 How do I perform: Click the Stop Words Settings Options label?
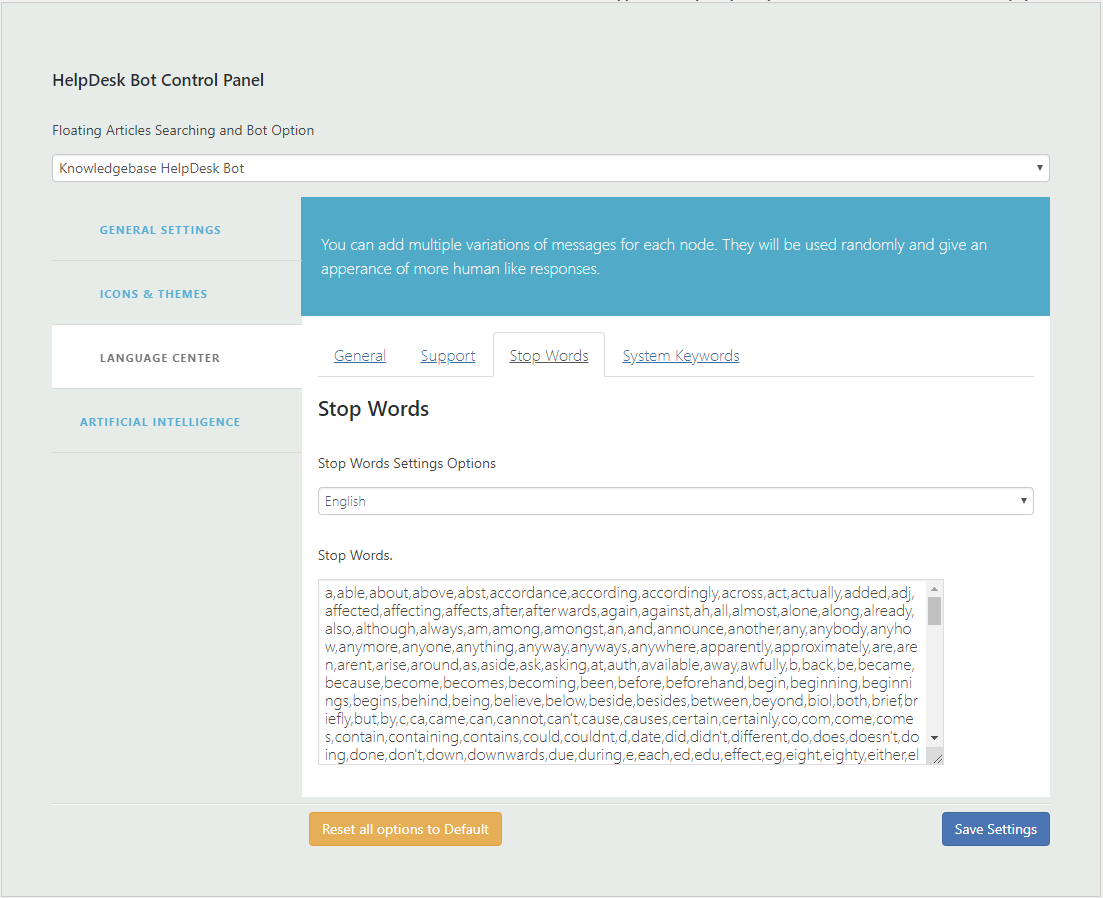[407, 463]
